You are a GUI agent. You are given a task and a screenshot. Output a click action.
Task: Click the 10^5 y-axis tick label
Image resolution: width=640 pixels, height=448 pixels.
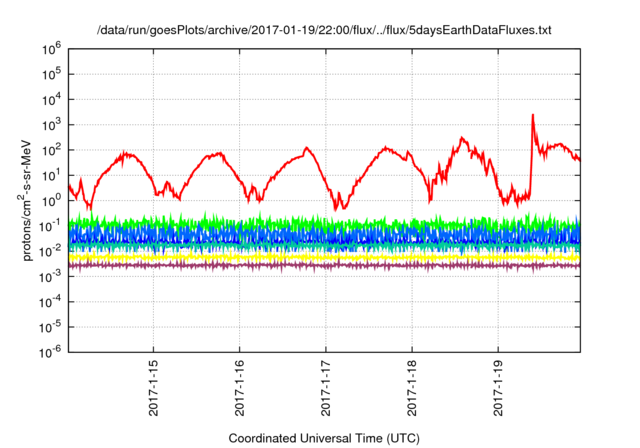[51, 74]
